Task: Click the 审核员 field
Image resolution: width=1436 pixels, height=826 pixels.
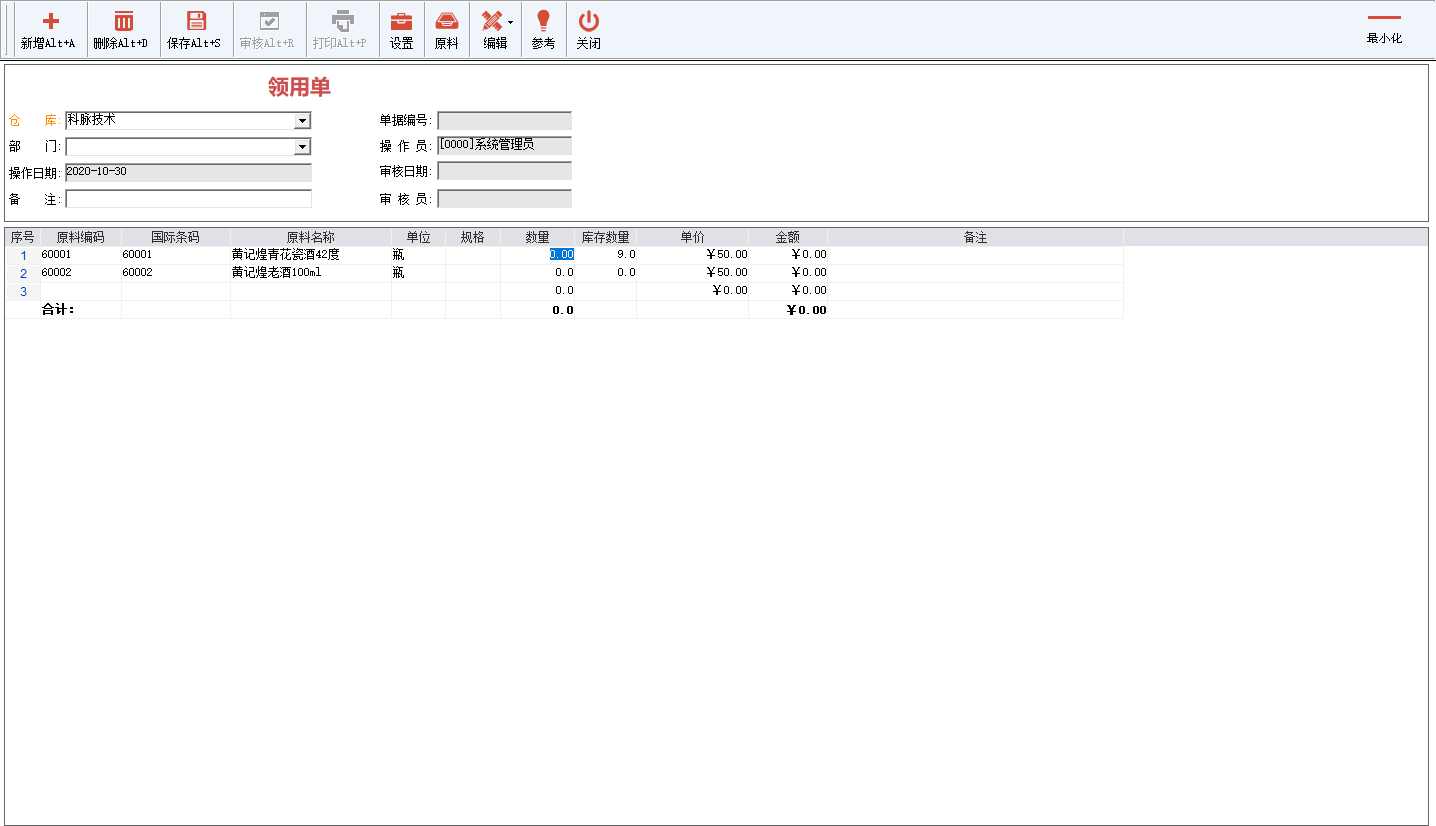Action: coord(504,199)
